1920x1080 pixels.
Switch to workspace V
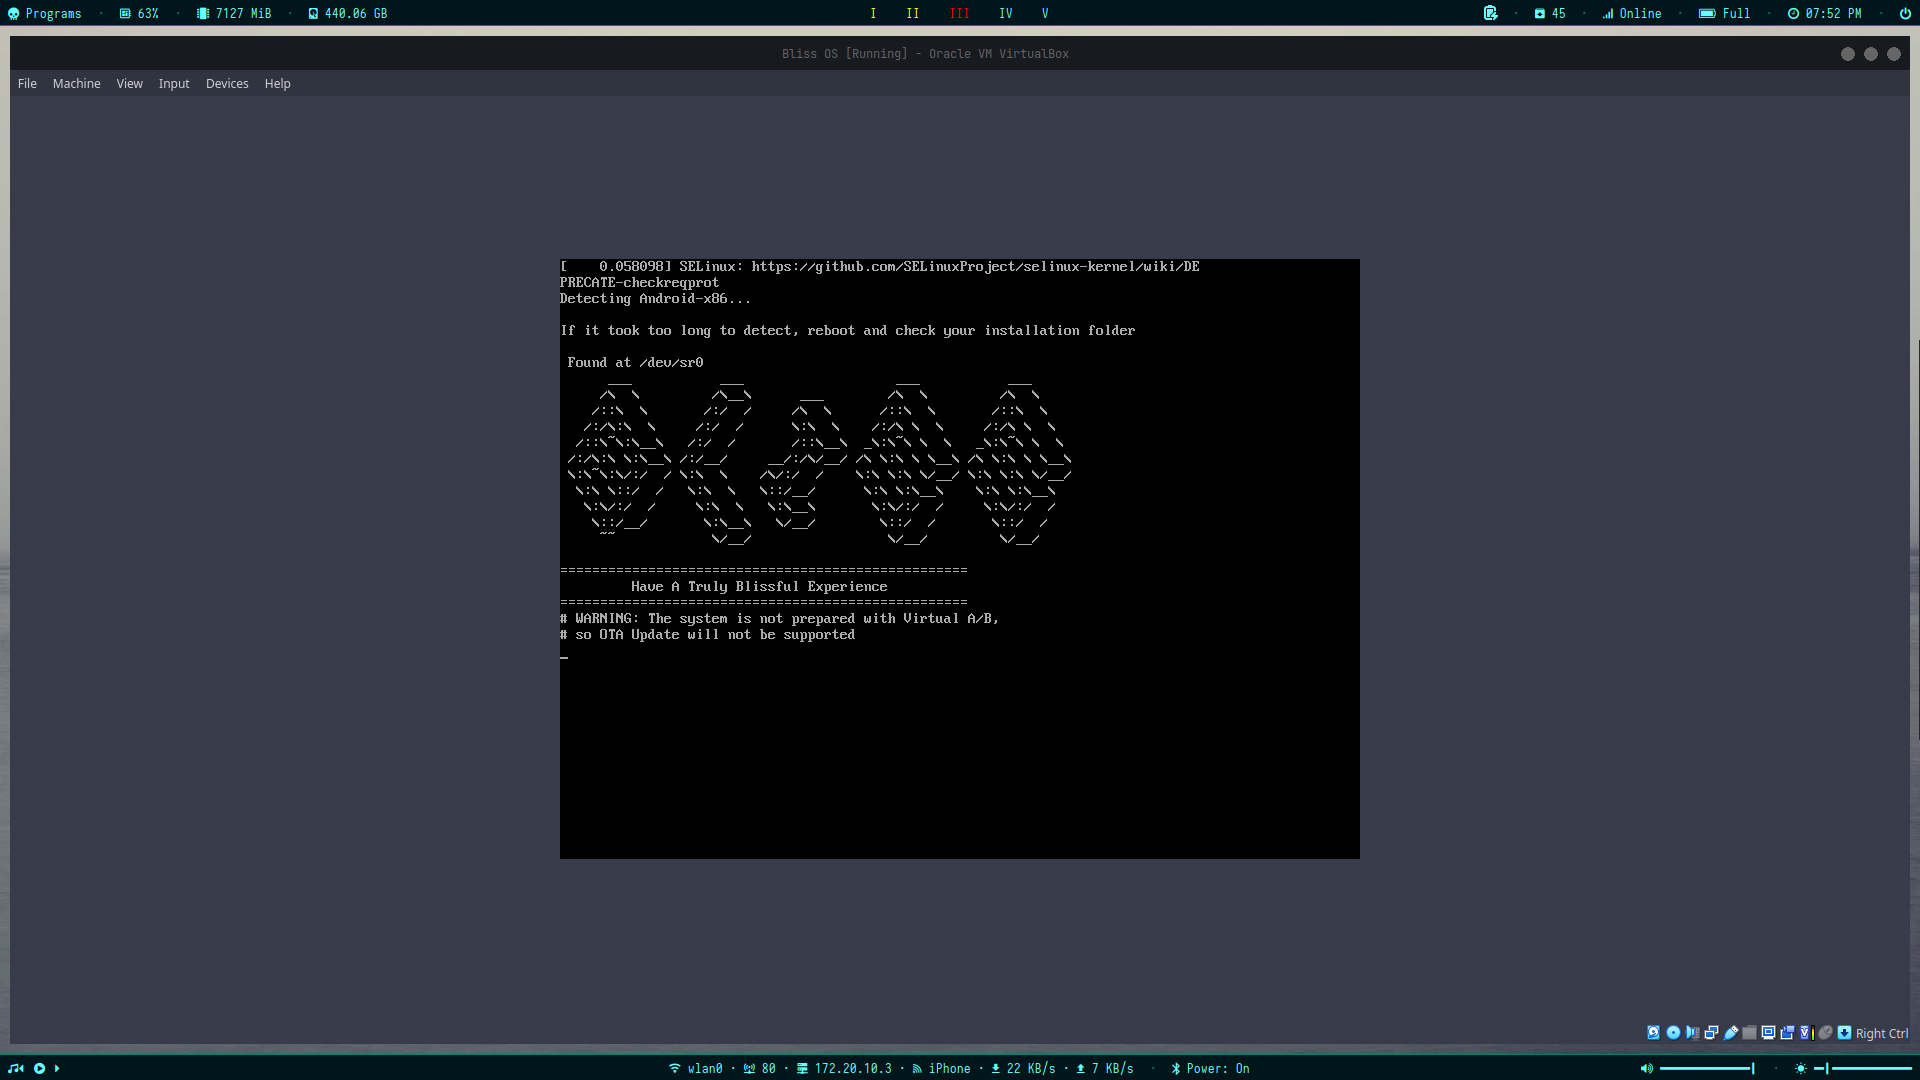coord(1045,13)
